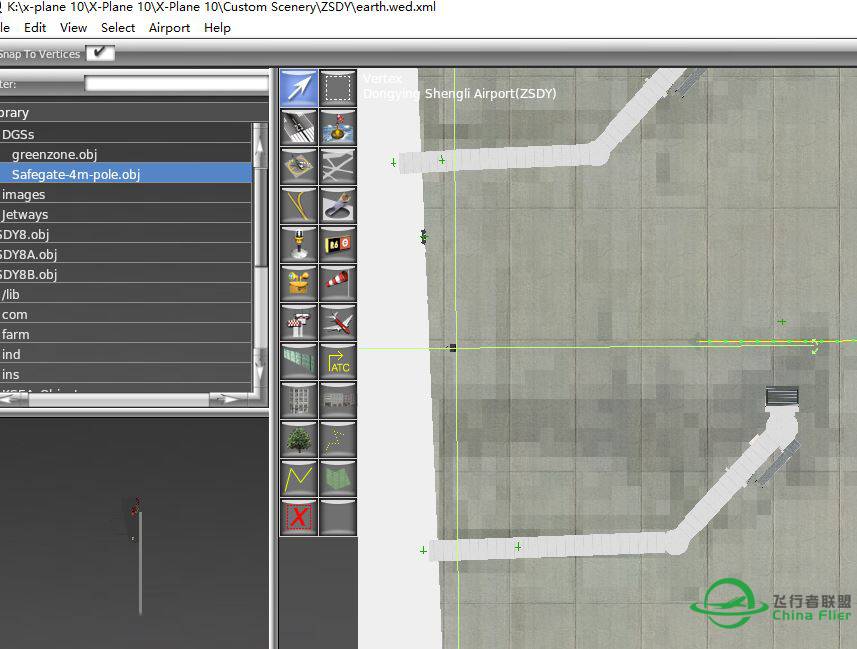
Task: Pick the yellow Line tool
Action: (x=298, y=478)
